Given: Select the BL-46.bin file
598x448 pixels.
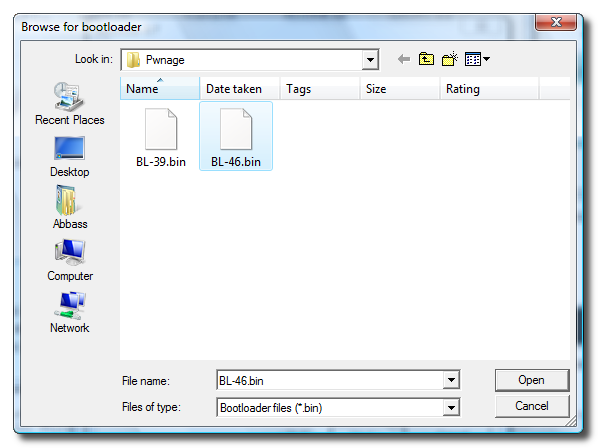Looking at the screenshot, I should (x=236, y=136).
